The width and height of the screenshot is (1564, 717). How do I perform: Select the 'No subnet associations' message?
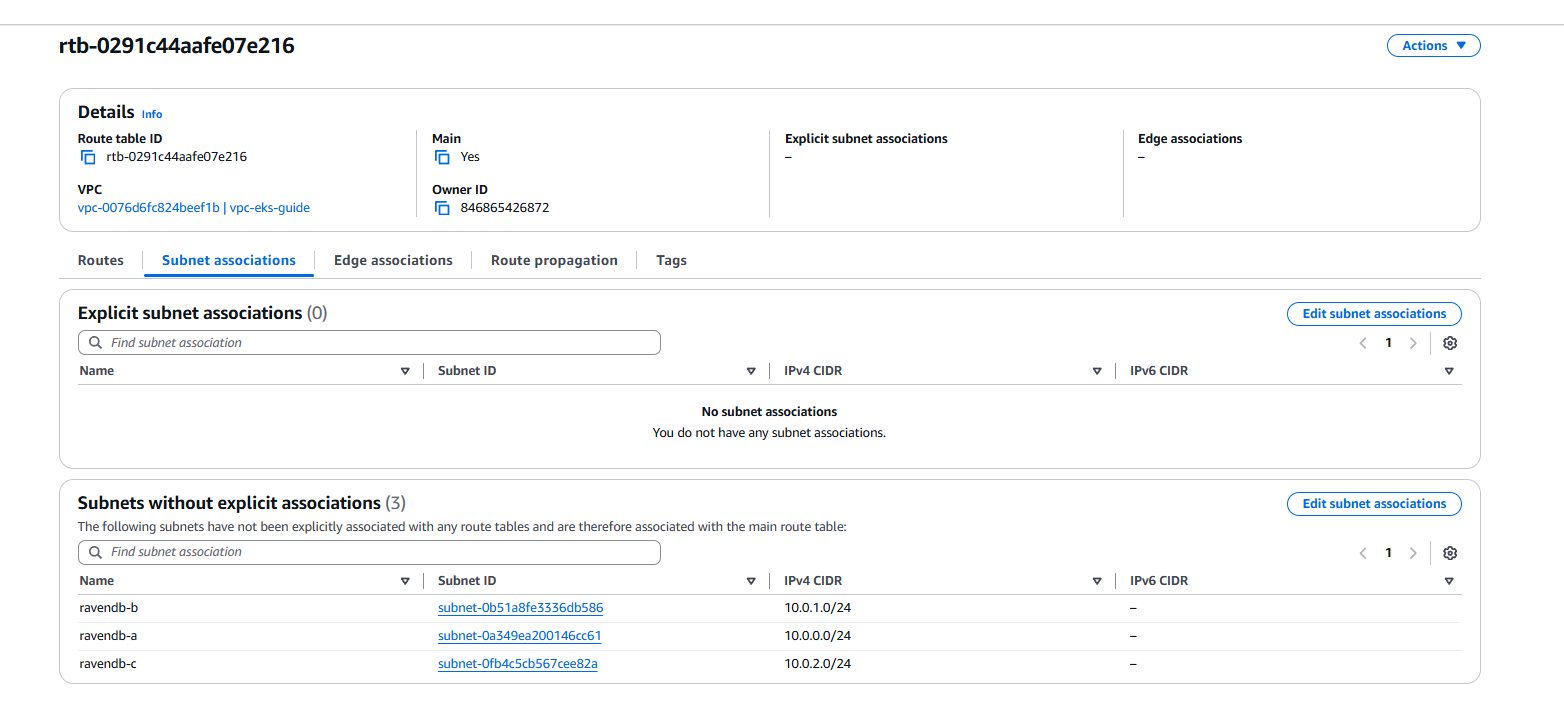pos(769,412)
